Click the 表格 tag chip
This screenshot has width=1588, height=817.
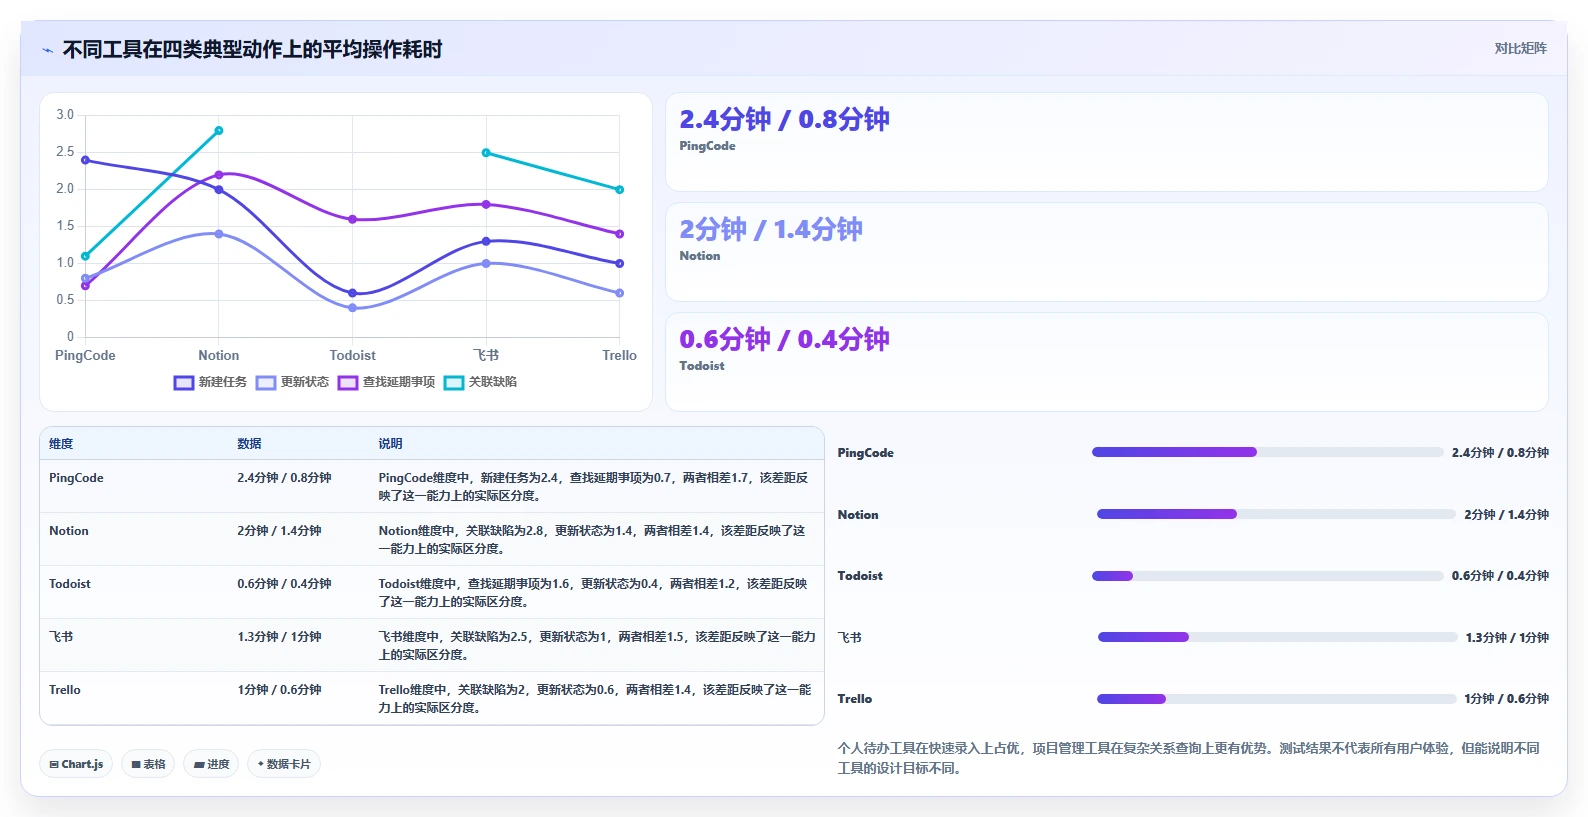[148, 764]
